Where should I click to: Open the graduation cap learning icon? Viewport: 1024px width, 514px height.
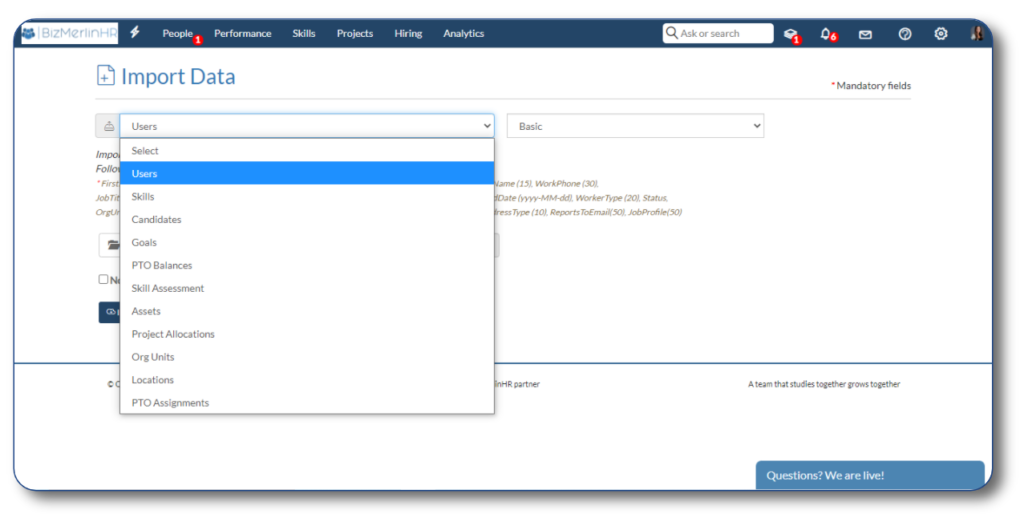(x=791, y=34)
